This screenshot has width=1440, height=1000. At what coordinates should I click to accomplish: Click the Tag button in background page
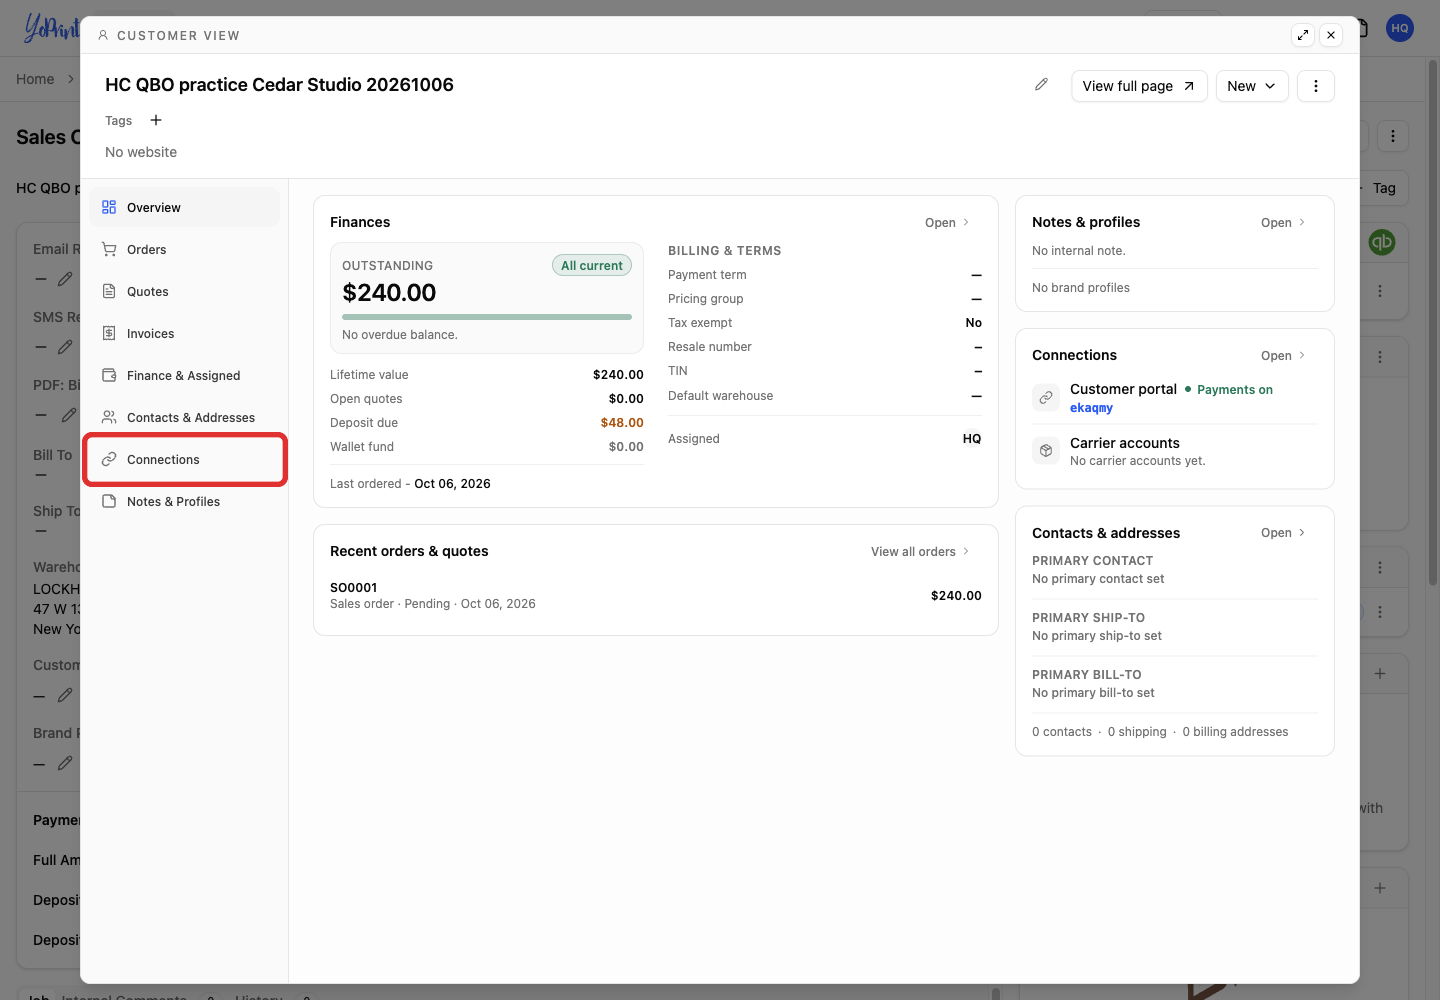1384,188
